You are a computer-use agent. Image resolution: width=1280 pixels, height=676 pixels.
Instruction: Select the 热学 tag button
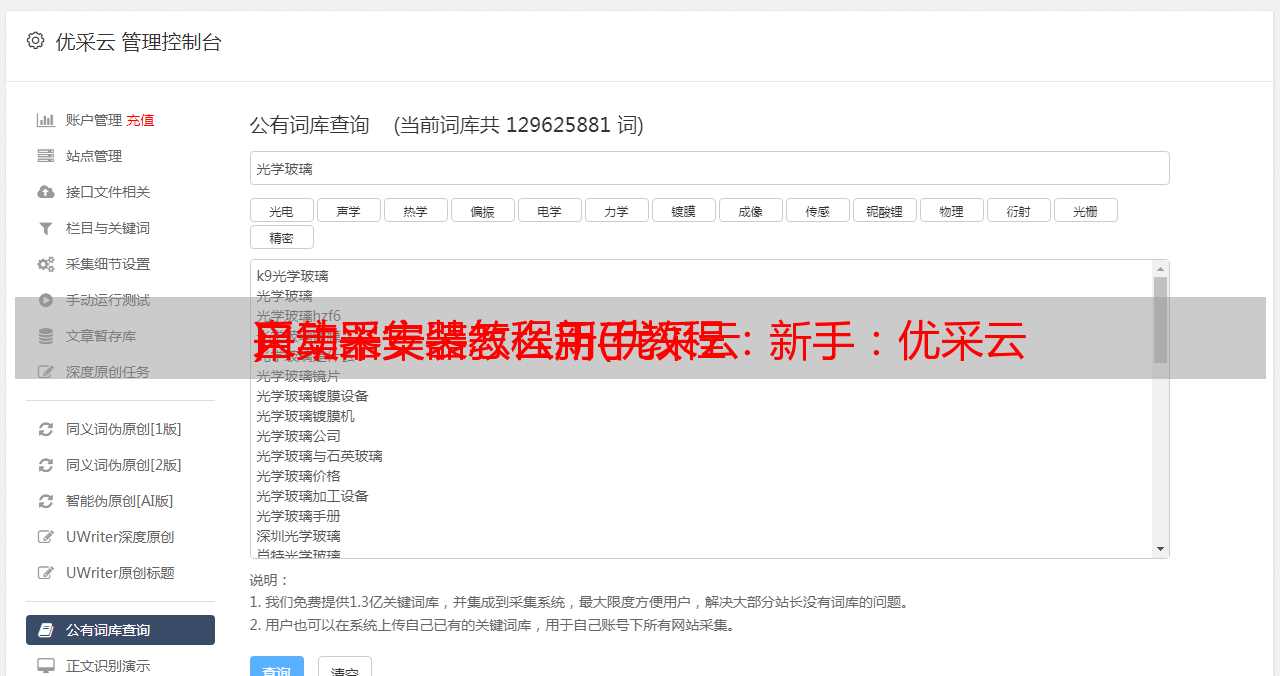point(415,210)
